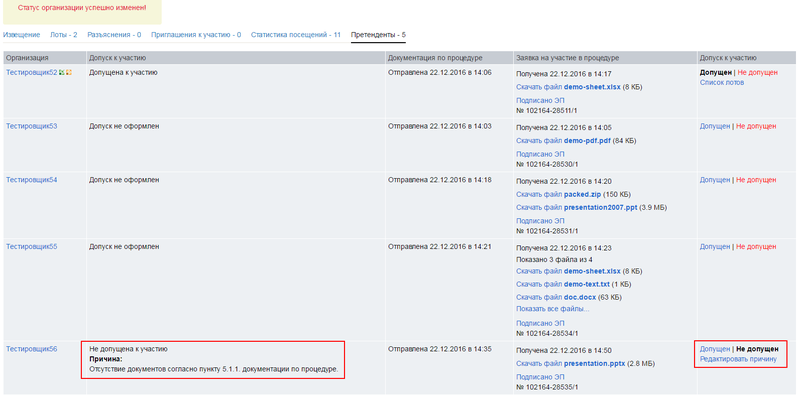800x397 pixels.
Task: Open Разъяснения - 0 tab
Action: click(x=114, y=35)
